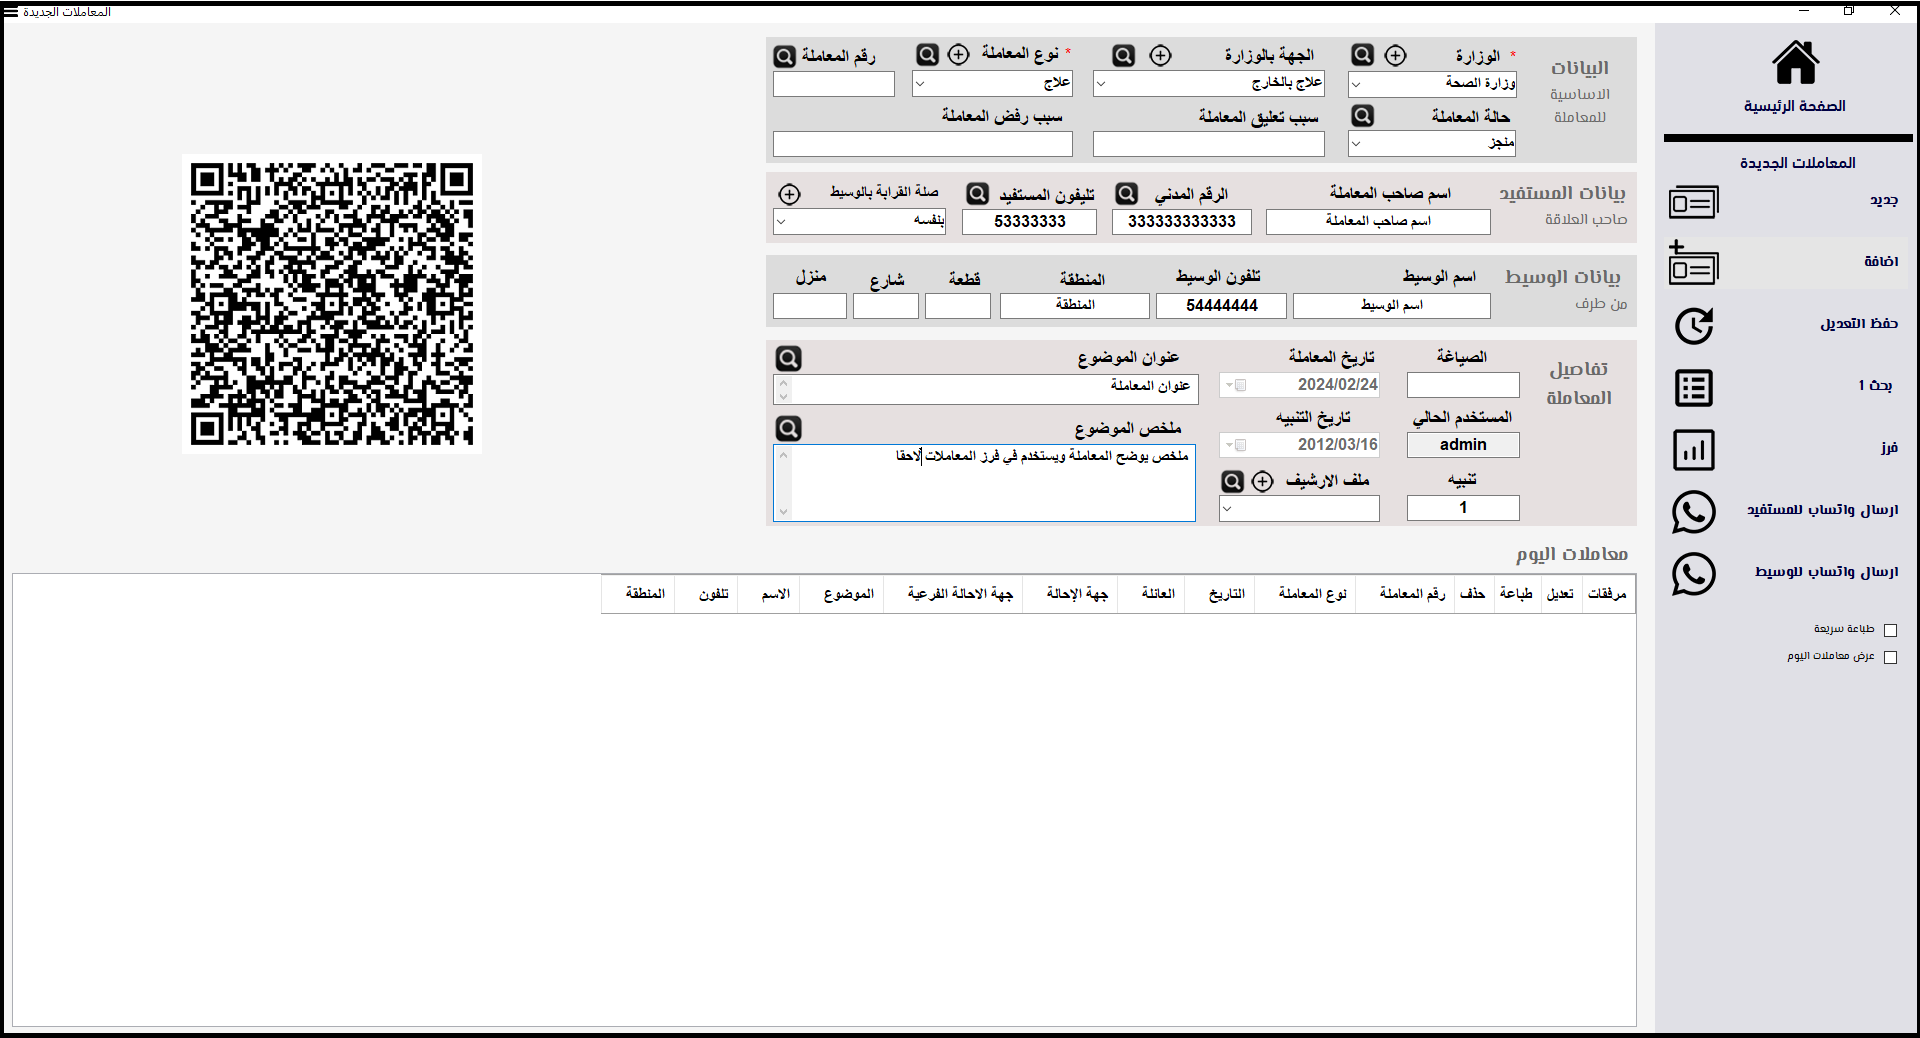Click search icon next to ملف الارشيف
Image resolution: width=1920 pixels, height=1038 pixels.
click(1233, 481)
